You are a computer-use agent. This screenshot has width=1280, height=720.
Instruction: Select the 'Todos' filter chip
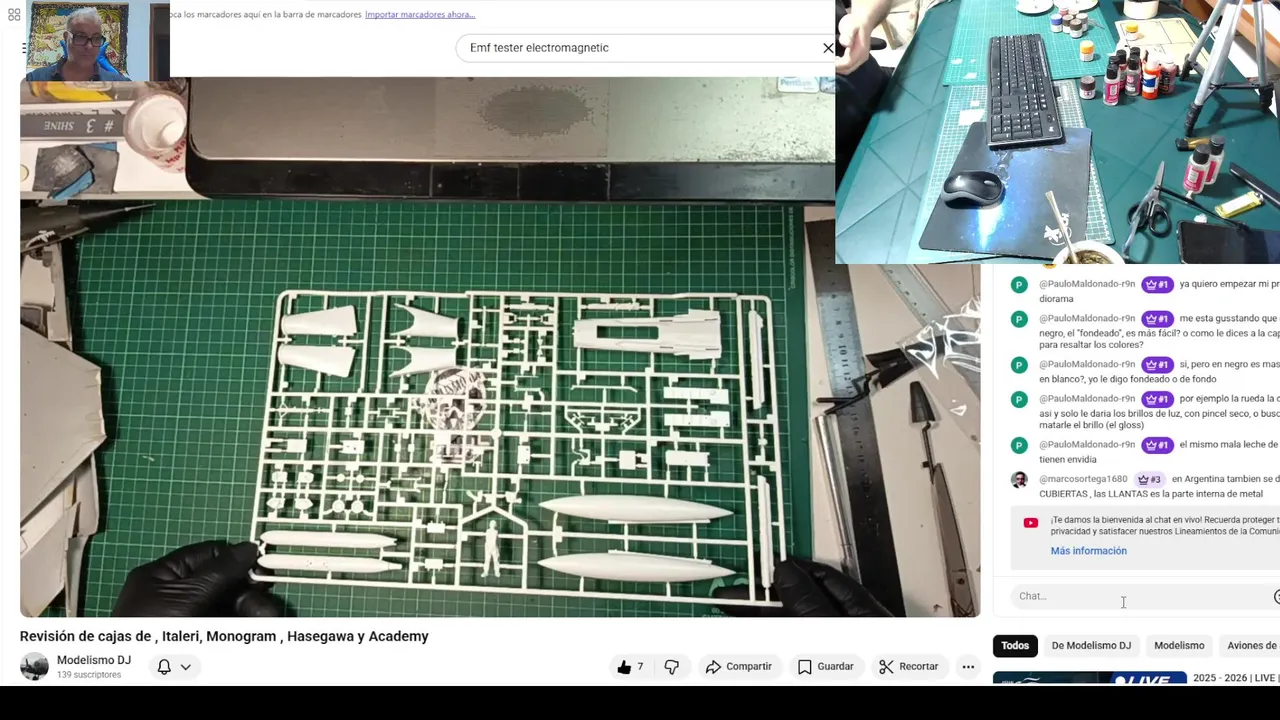click(x=1015, y=646)
